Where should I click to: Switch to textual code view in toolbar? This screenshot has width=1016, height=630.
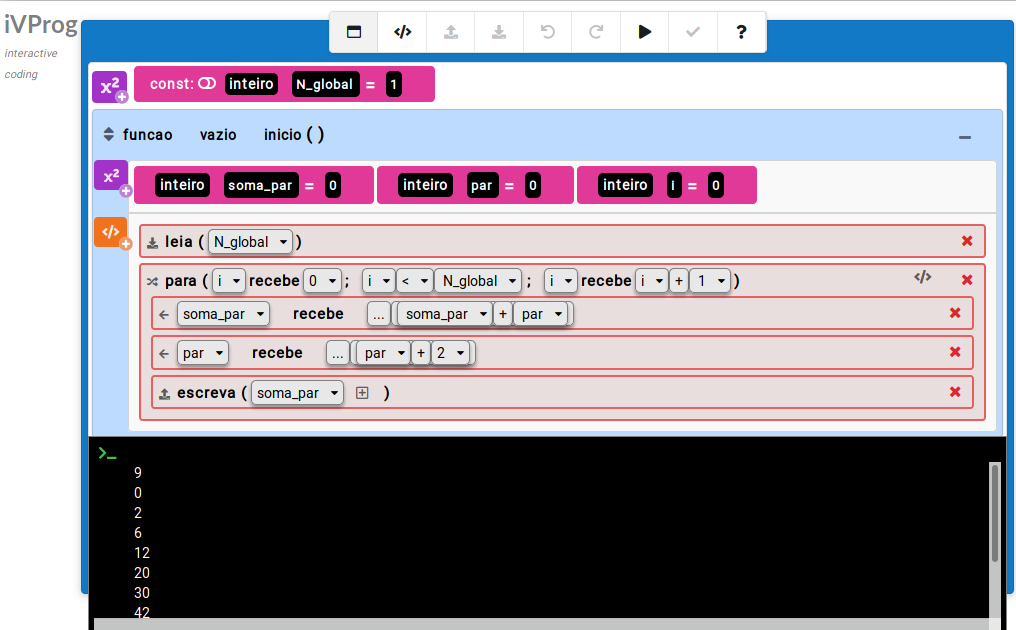(x=402, y=32)
